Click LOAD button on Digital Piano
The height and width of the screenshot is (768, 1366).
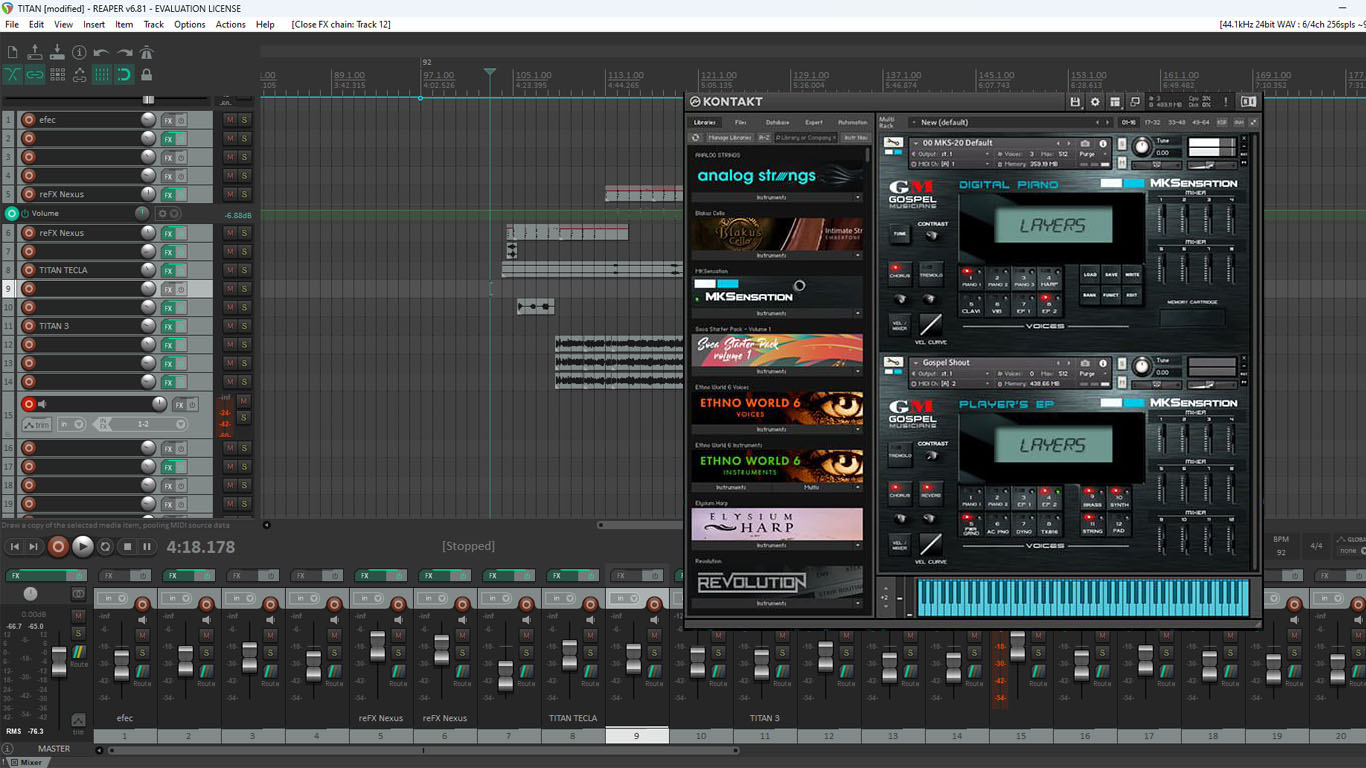pyautogui.click(x=1090, y=274)
